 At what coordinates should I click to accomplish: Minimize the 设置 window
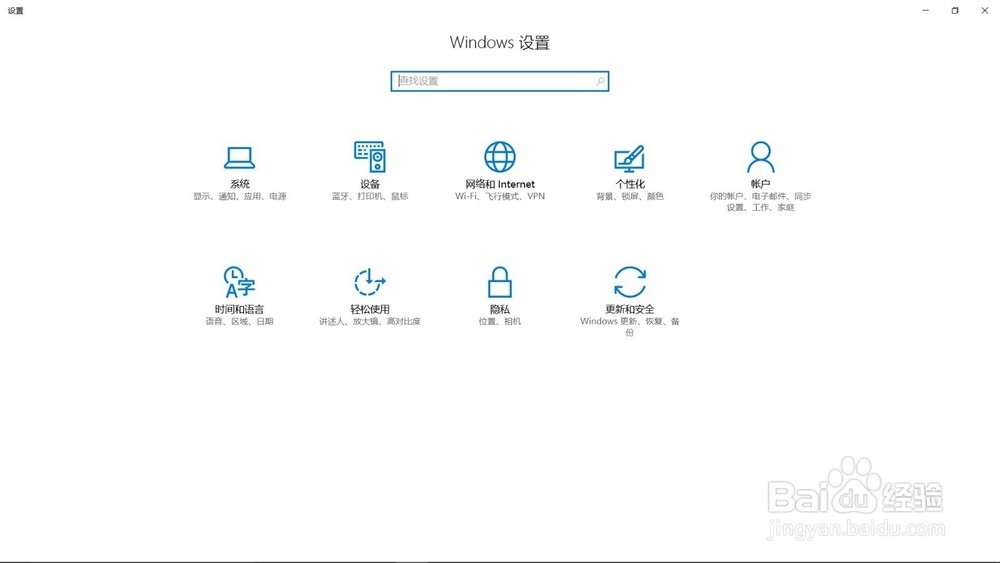point(925,10)
